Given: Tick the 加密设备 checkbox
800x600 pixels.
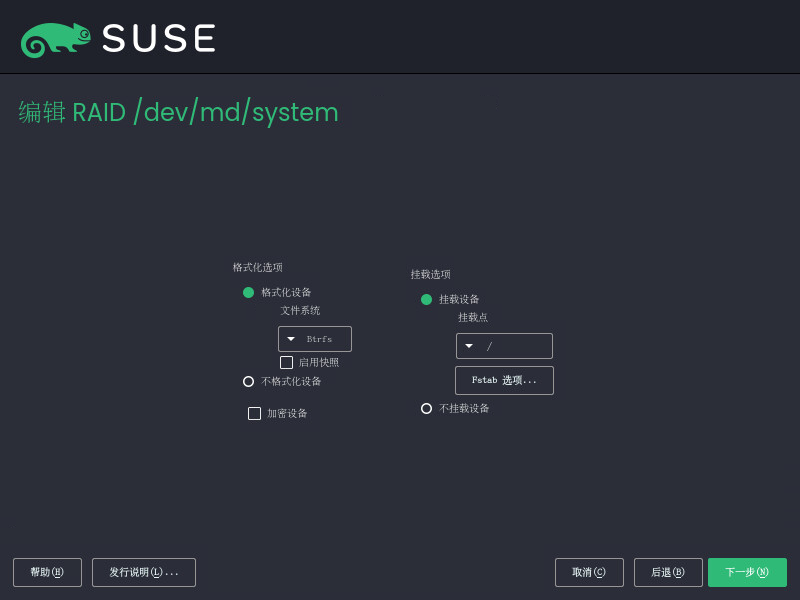Looking at the screenshot, I should point(254,413).
